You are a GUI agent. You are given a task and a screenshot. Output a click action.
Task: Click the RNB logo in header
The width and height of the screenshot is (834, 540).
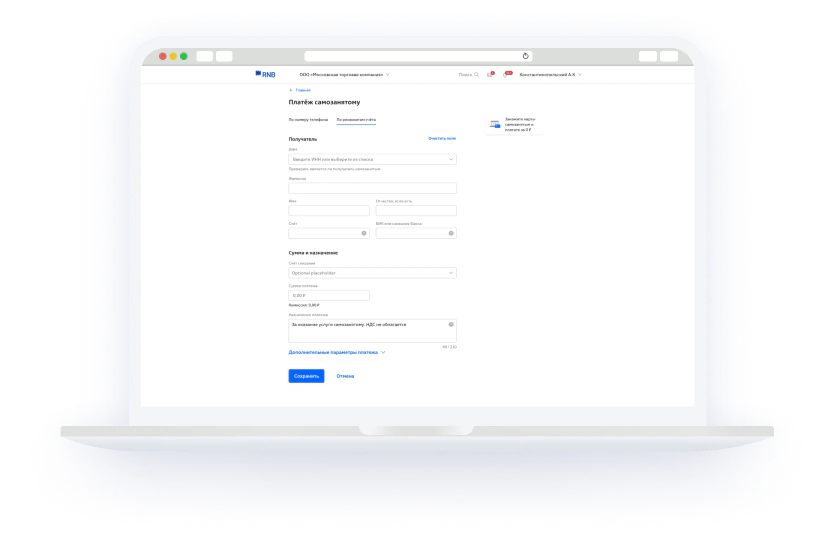click(x=265, y=74)
